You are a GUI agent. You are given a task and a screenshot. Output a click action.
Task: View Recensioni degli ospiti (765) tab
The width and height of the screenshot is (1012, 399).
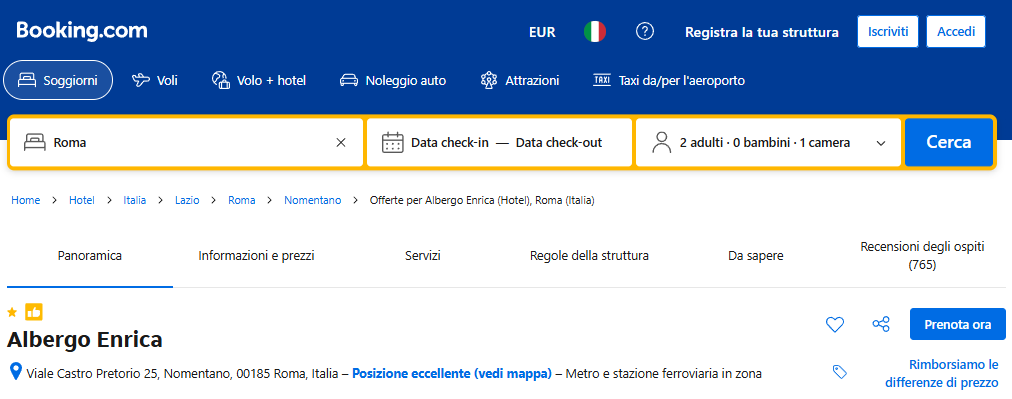coord(922,256)
